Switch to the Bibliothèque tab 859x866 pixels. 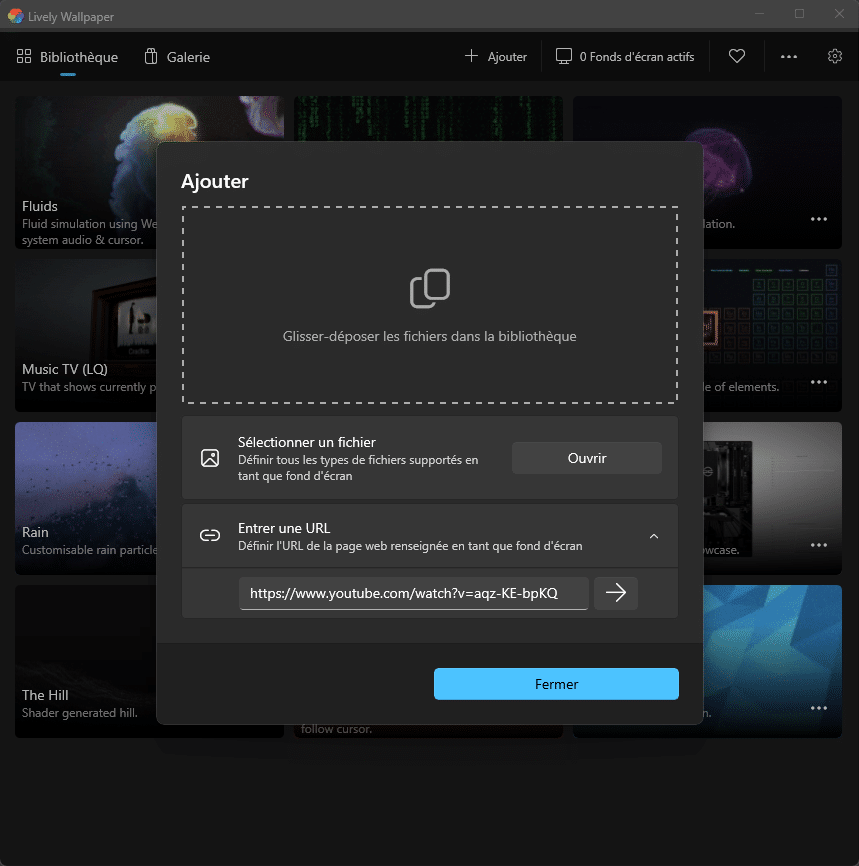(68, 57)
